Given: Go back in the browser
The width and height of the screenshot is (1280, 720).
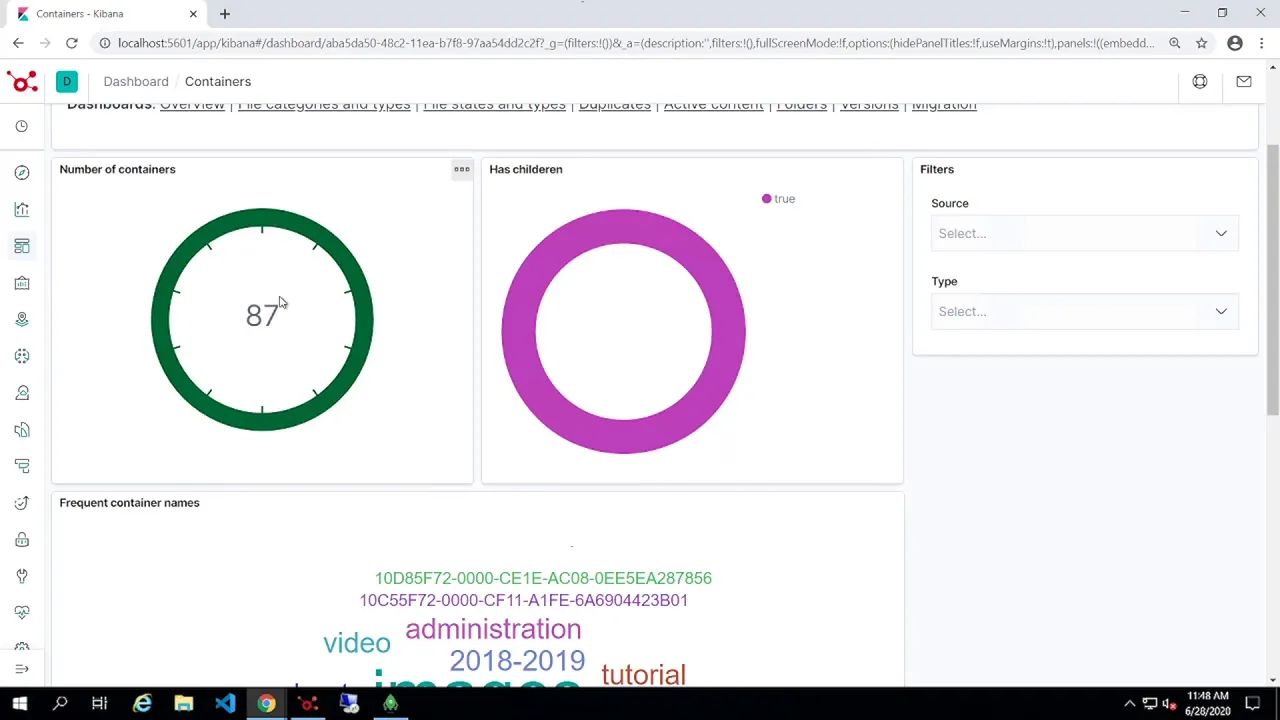Looking at the screenshot, I should coord(18,43).
